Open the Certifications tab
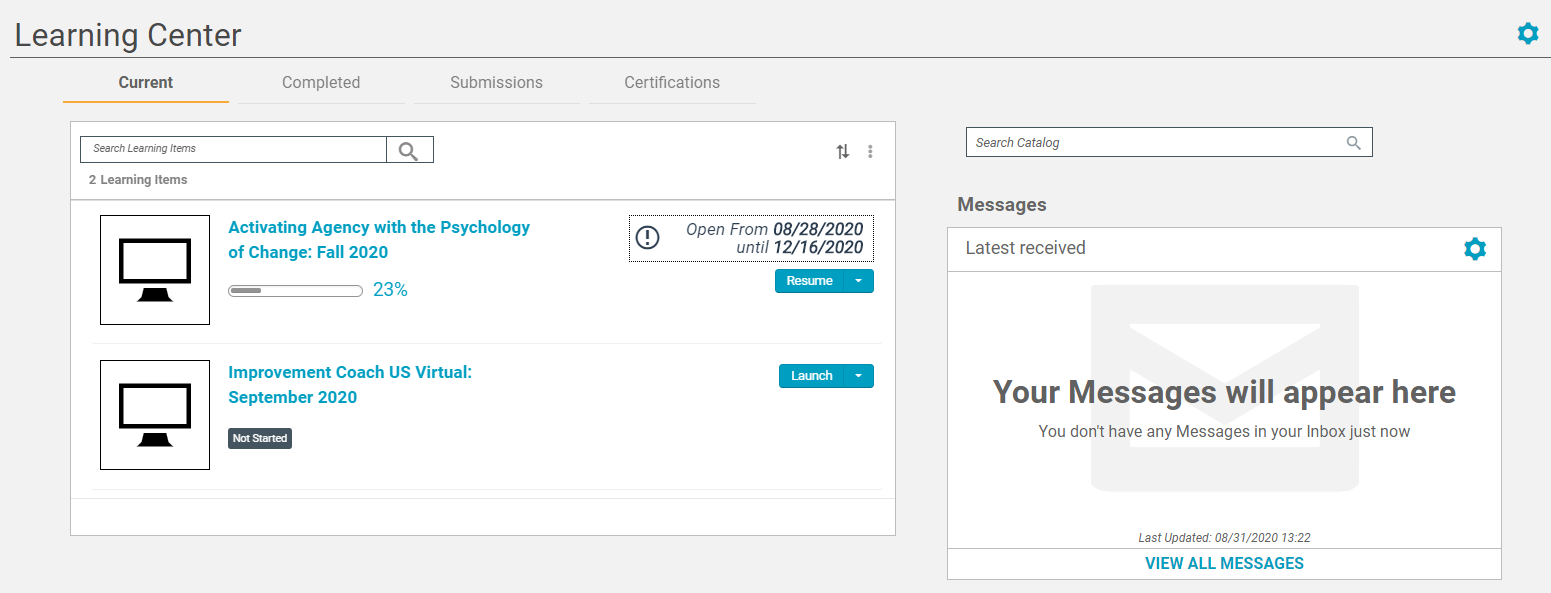 [x=672, y=83]
